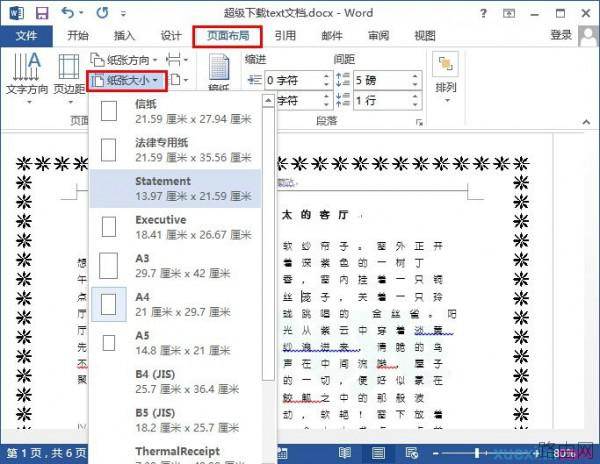Viewport: 600px width, 464px height.
Task: Click the user account avatar icon
Action: [588, 36]
